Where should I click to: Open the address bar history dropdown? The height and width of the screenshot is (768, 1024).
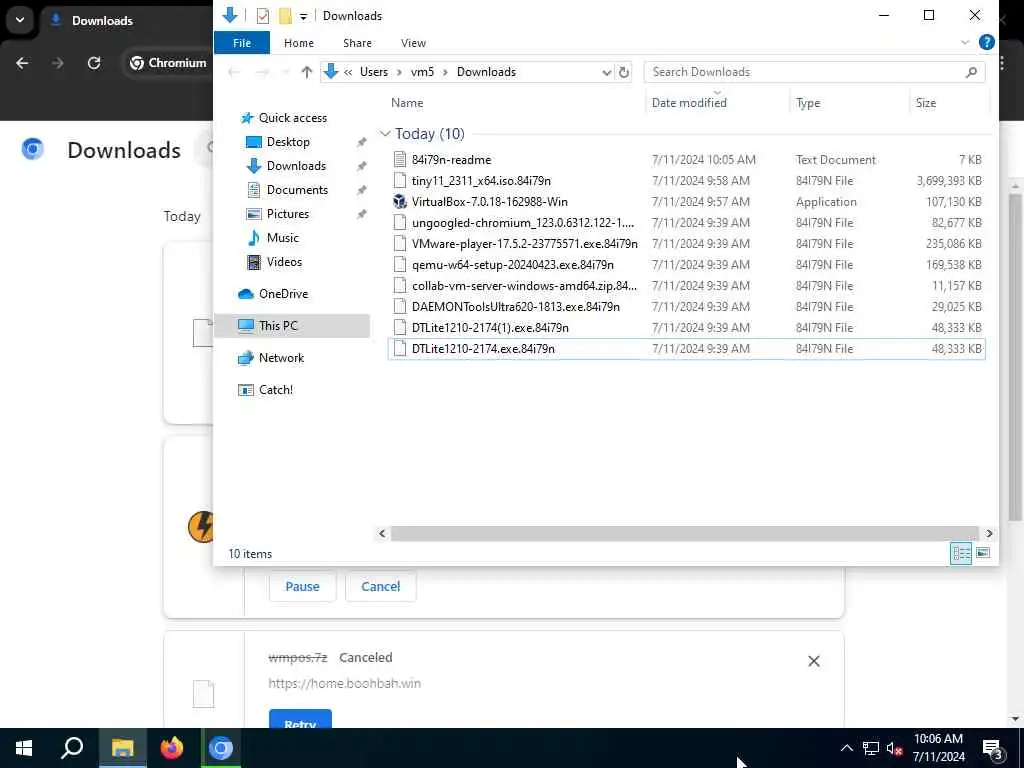[x=606, y=72]
